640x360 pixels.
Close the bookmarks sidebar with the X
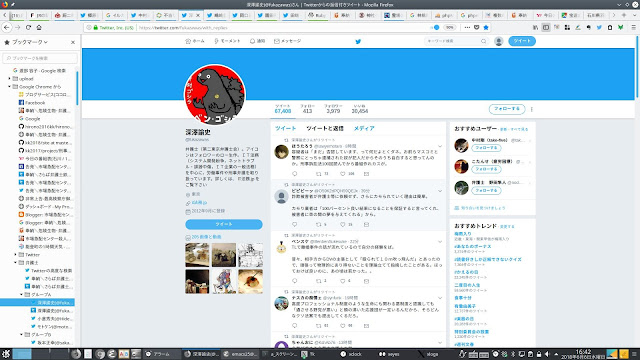[x=73, y=42]
